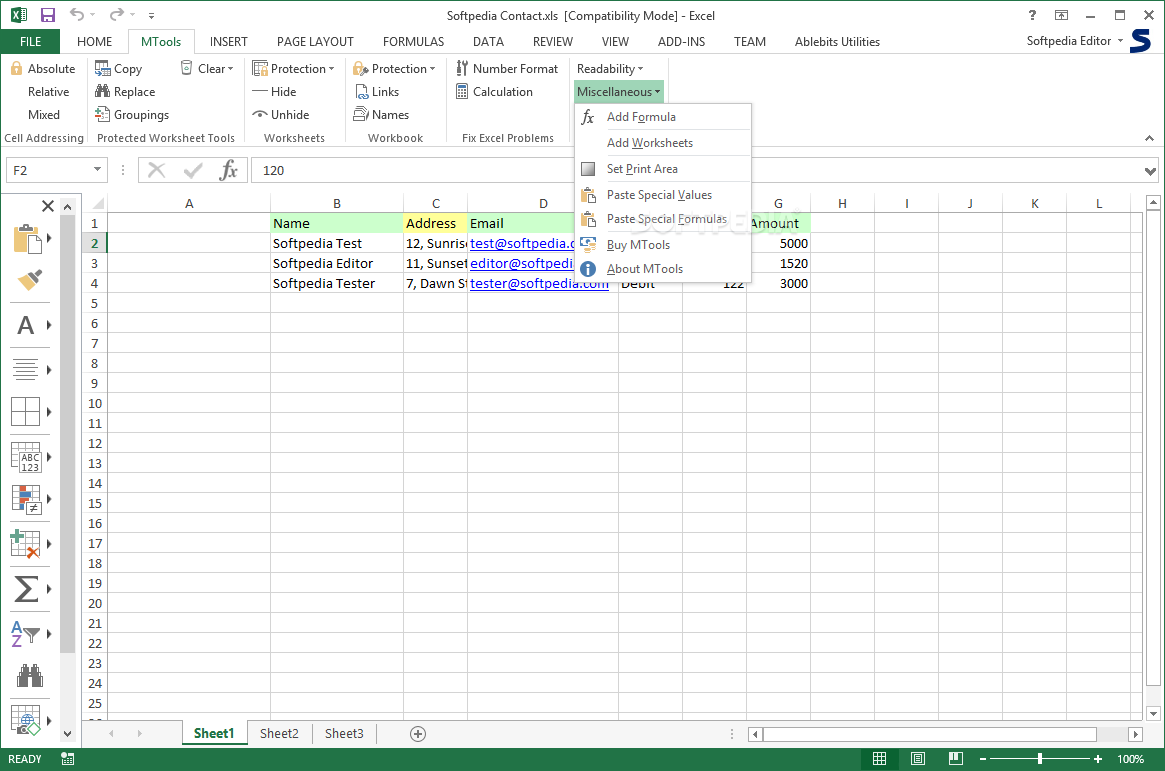The height and width of the screenshot is (771, 1165).
Task: Open the Softpedia Editor account dropdown
Action: point(1074,41)
